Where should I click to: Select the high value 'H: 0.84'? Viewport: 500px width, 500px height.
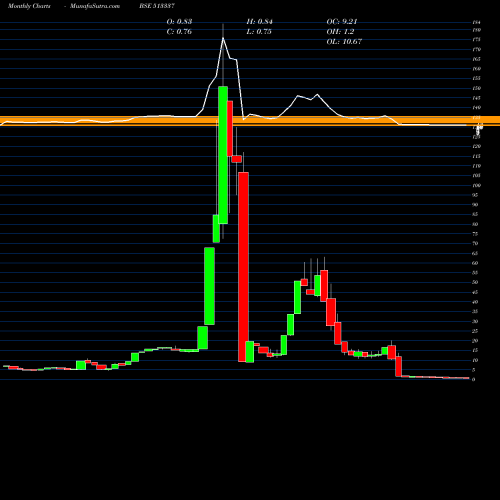[x=259, y=22]
